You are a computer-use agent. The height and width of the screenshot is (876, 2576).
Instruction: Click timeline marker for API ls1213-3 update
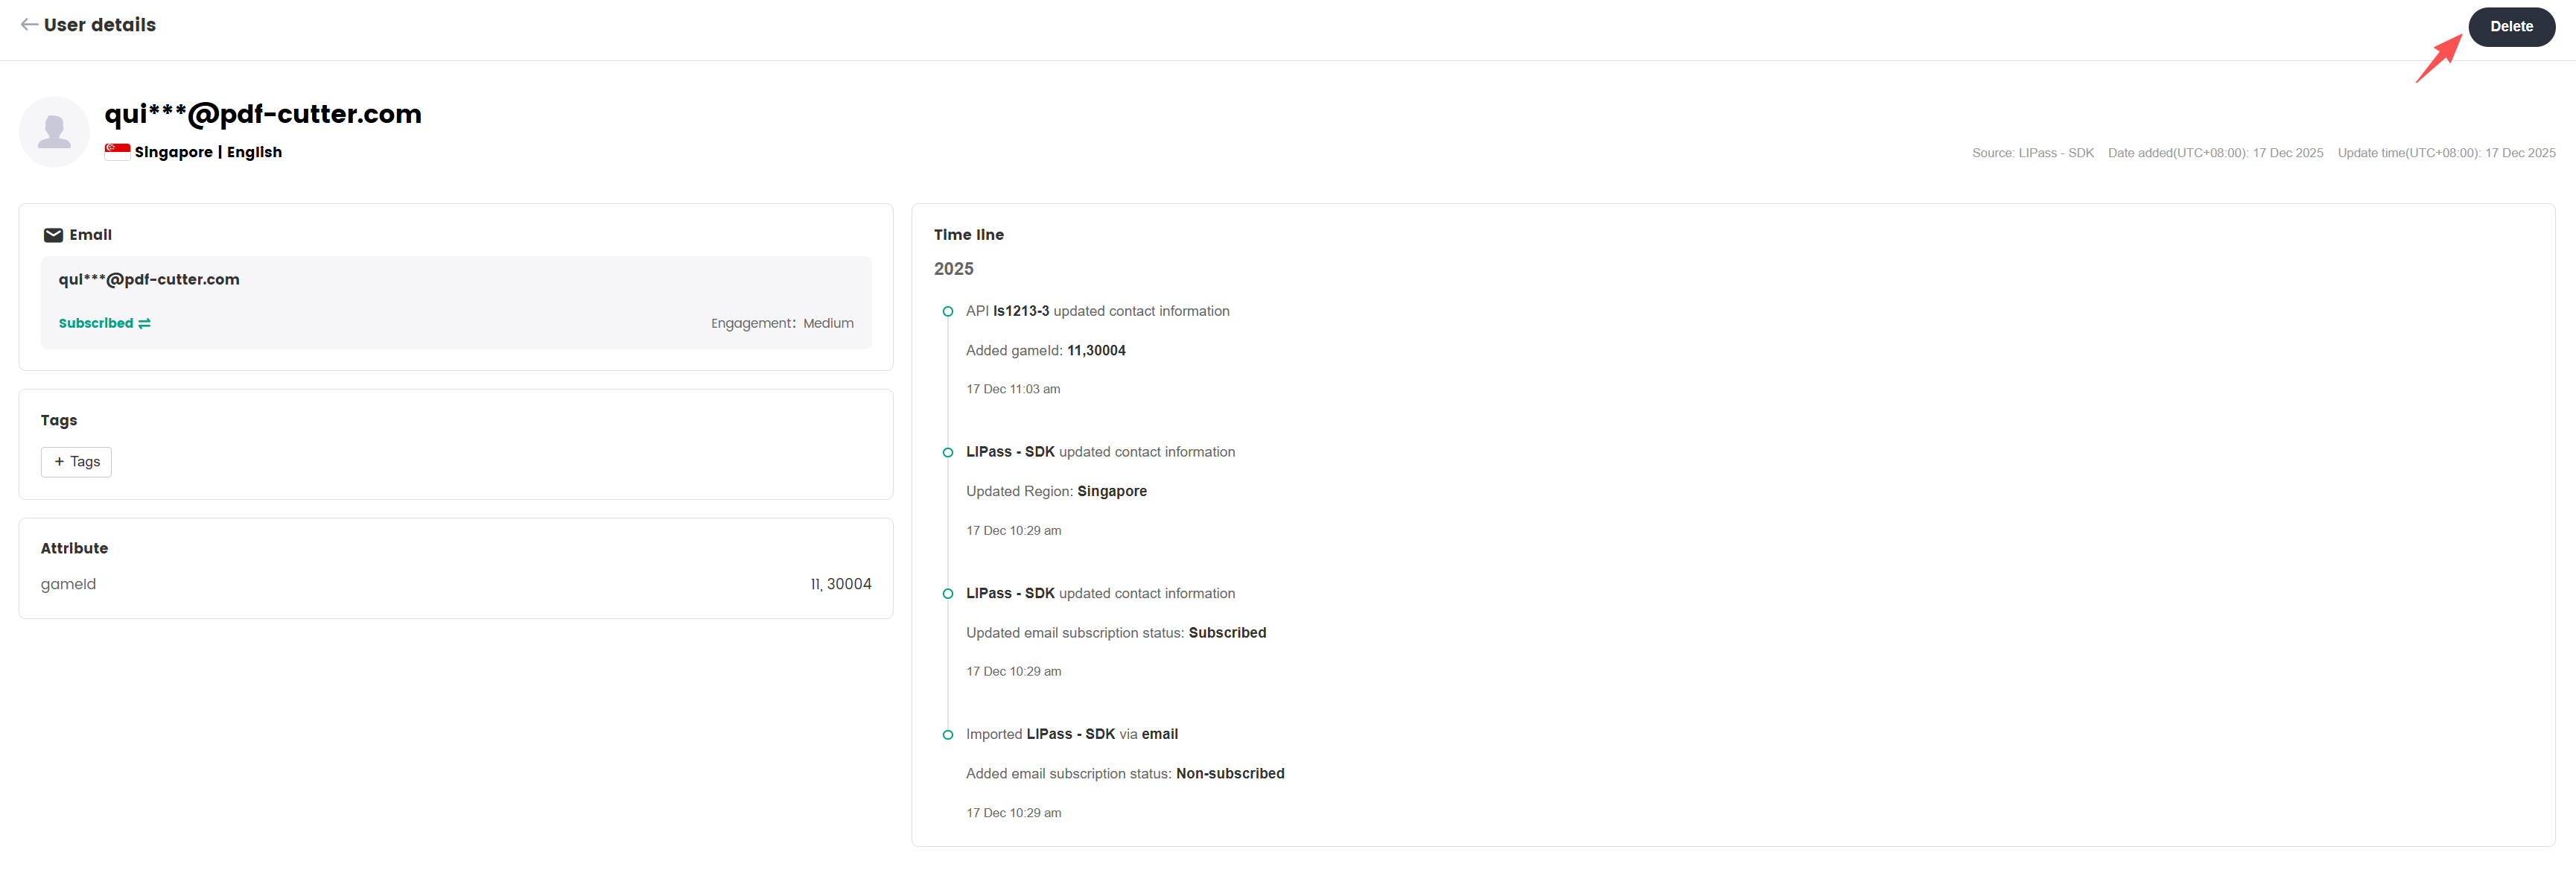(948, 312)
